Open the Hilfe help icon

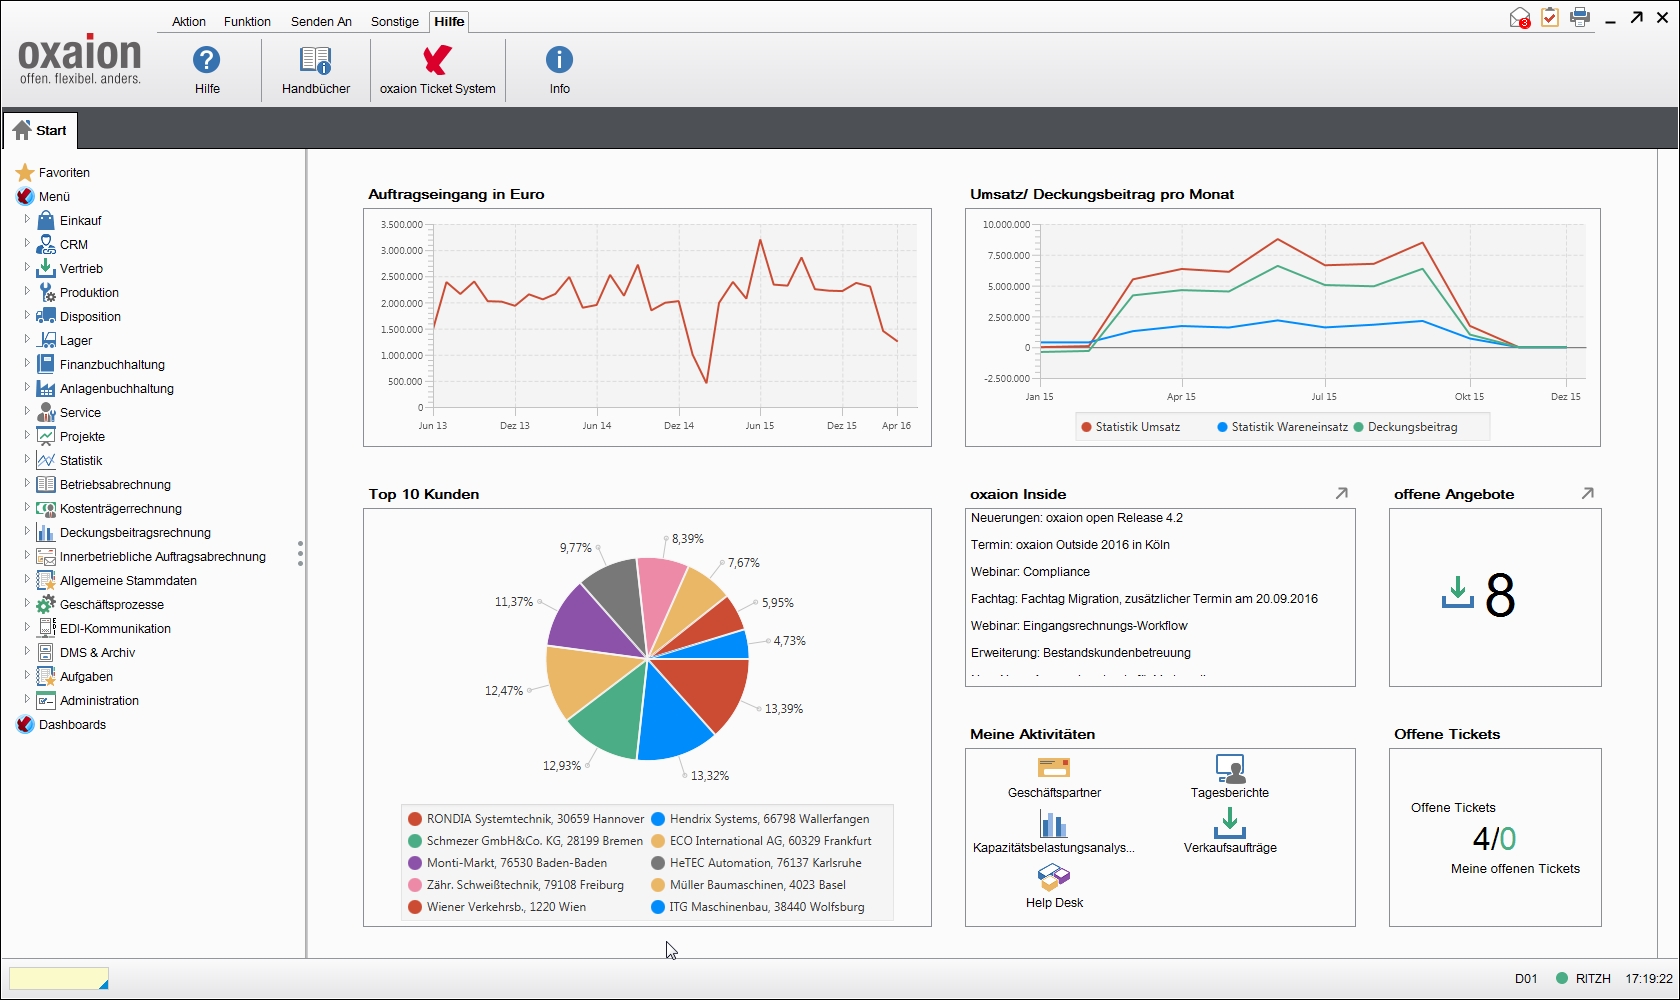tap(207, 68)
